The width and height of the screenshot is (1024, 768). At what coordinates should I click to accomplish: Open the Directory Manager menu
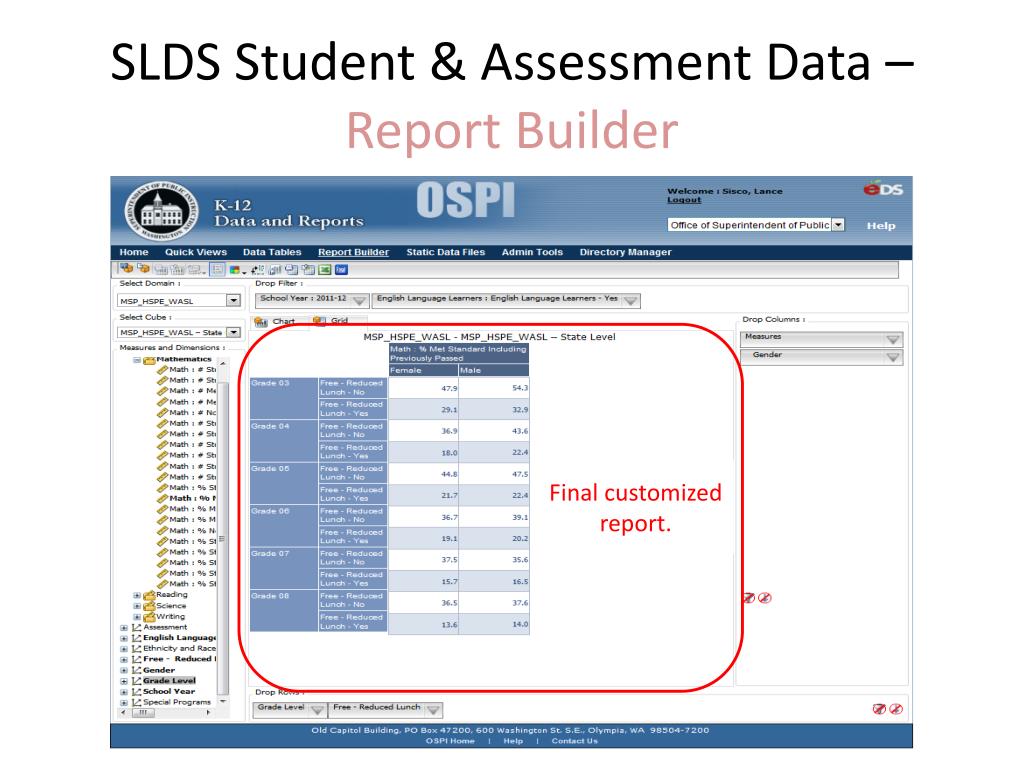pyautogui.click(x=626, y=252)
